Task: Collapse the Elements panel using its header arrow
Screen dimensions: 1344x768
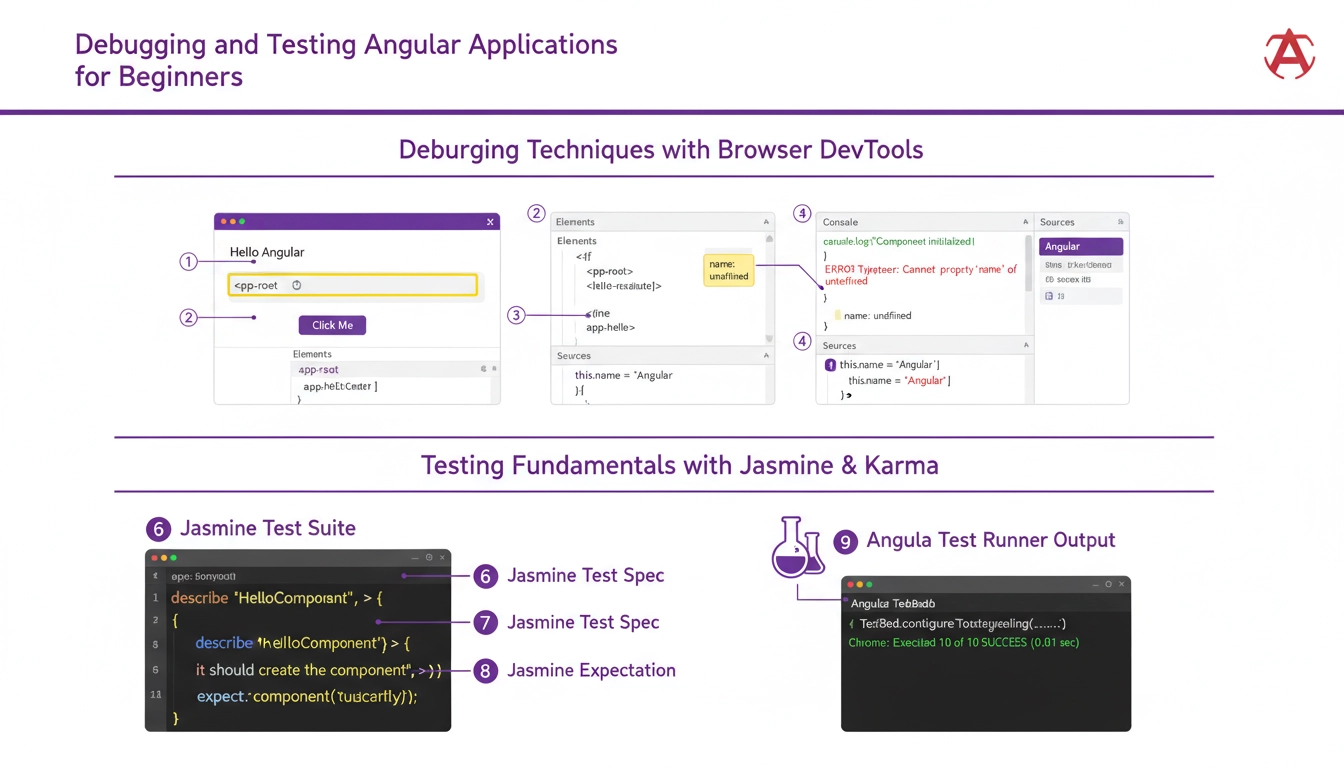Action: tap(766, 222)
